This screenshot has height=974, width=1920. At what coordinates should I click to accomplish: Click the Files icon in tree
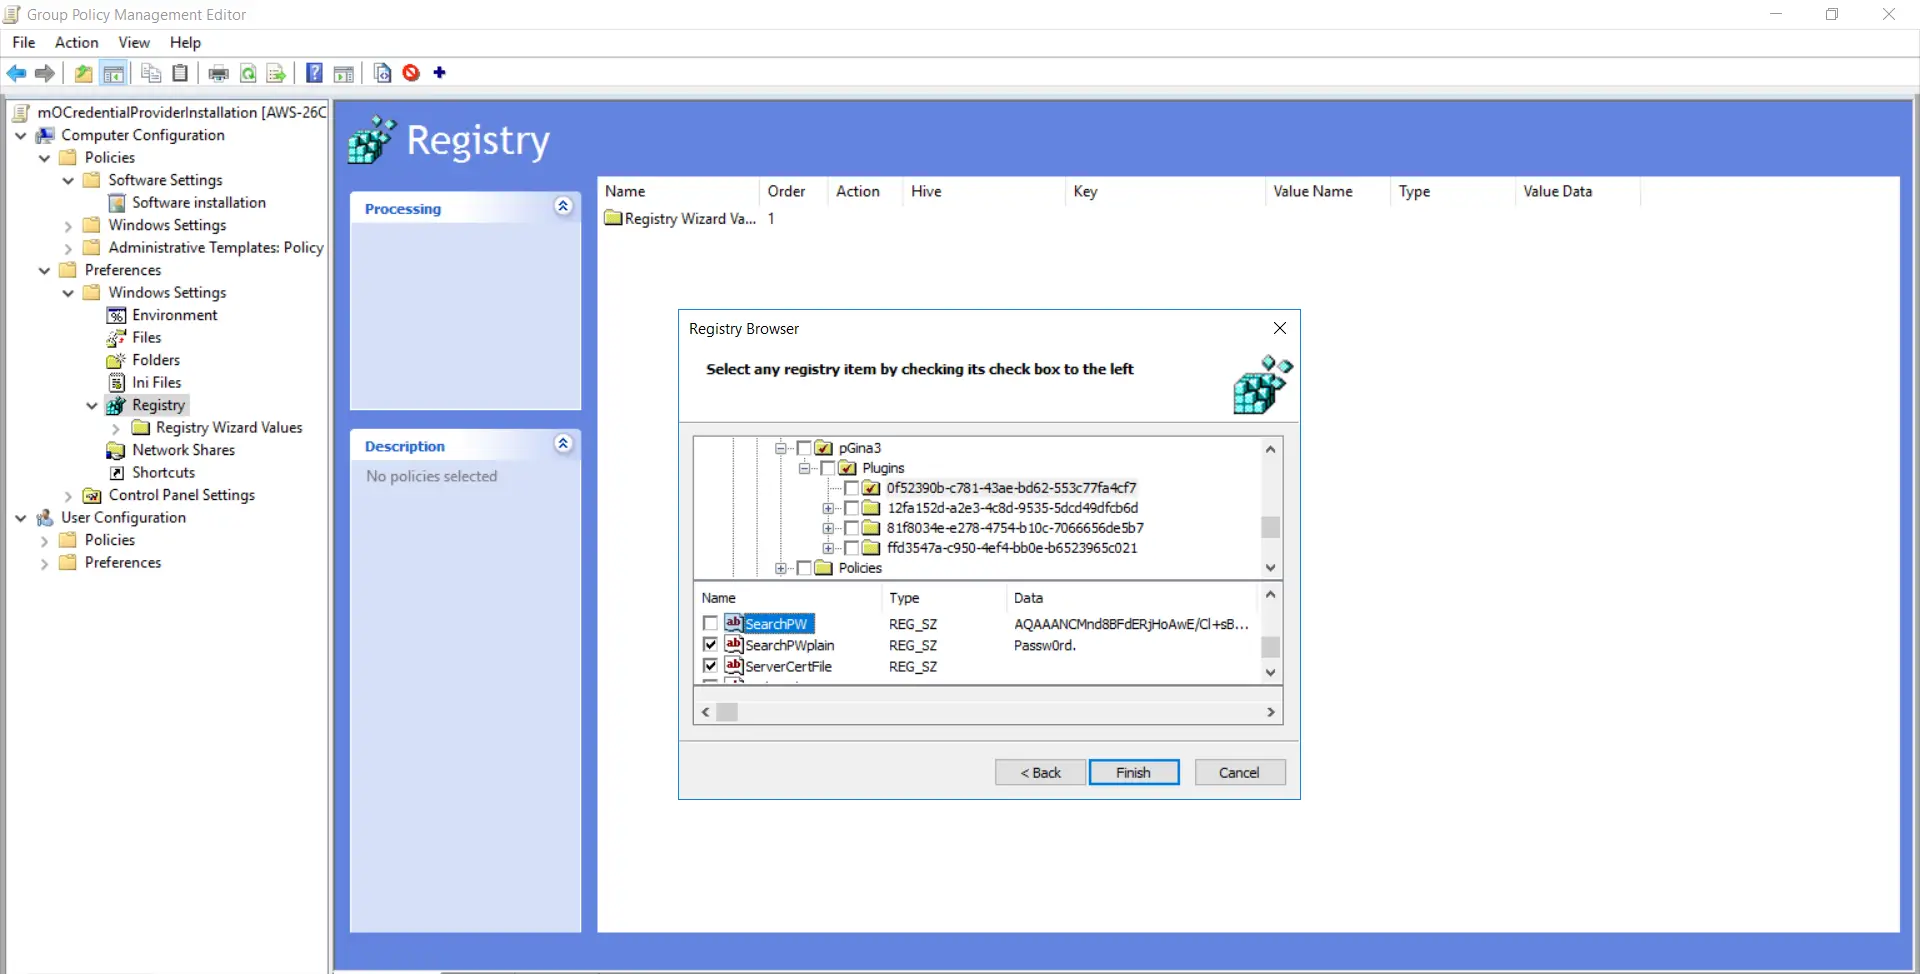(x=117, y=338)
